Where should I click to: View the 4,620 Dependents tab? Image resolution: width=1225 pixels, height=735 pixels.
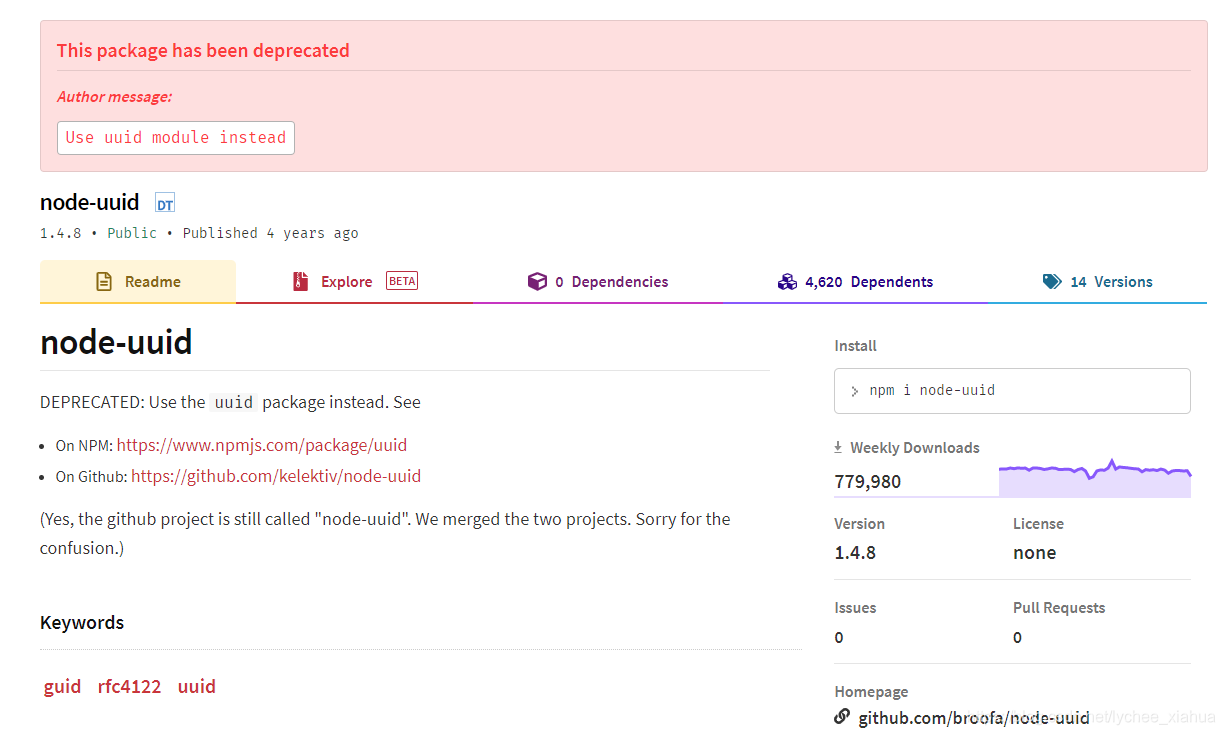(855, 282)
